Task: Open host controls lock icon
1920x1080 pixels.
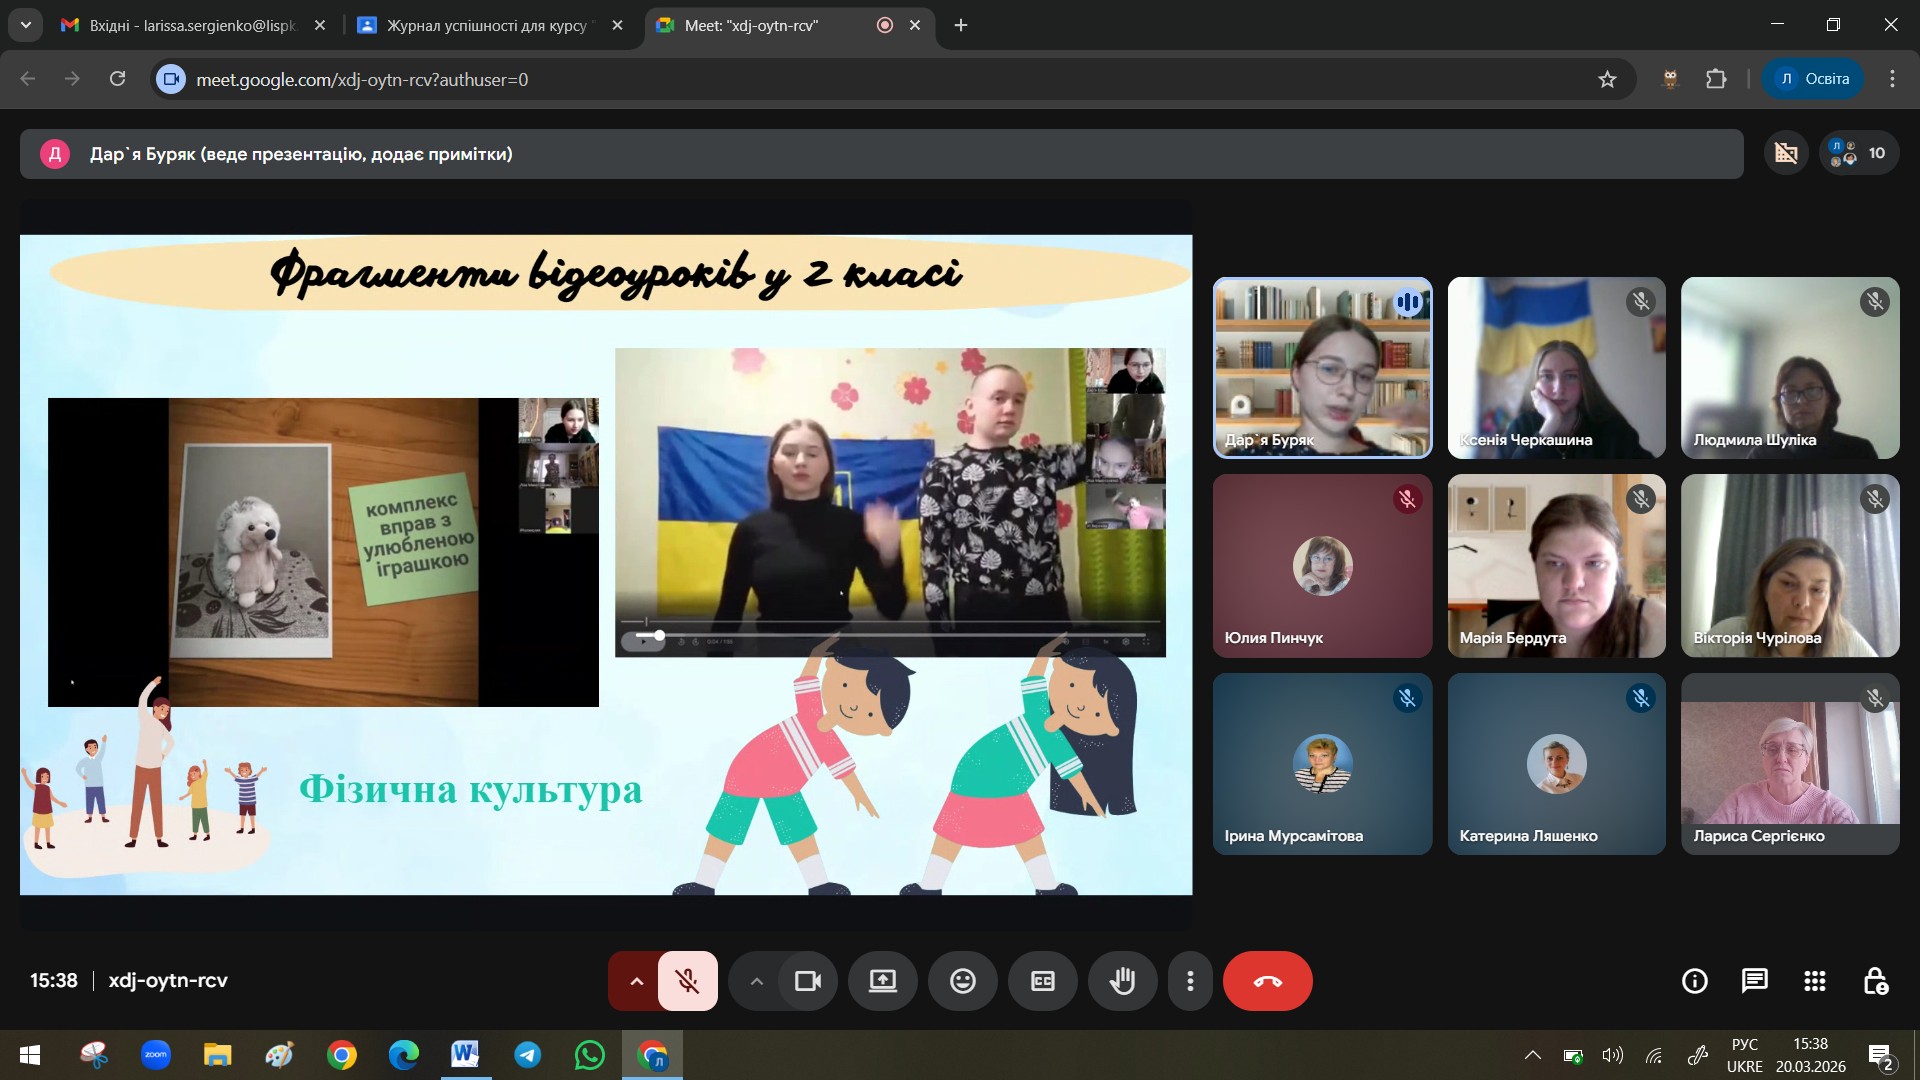Action: point(1875,981)
